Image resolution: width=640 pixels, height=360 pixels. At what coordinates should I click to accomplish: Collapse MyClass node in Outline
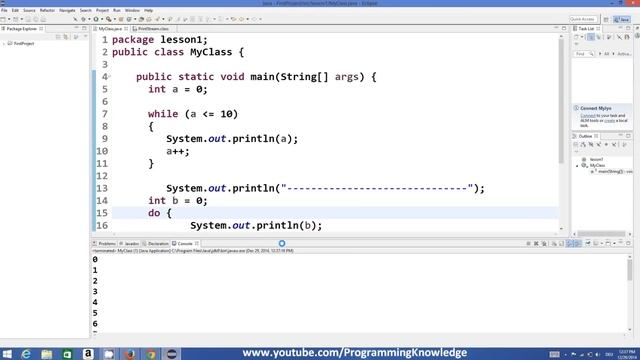578,166
